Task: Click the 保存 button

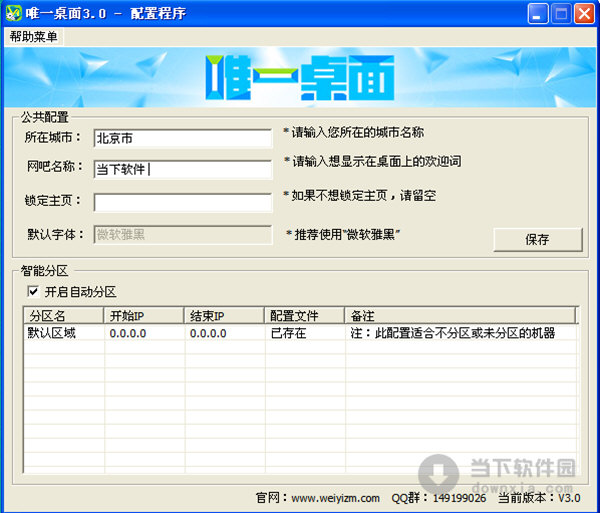Action: coord(538,239)
